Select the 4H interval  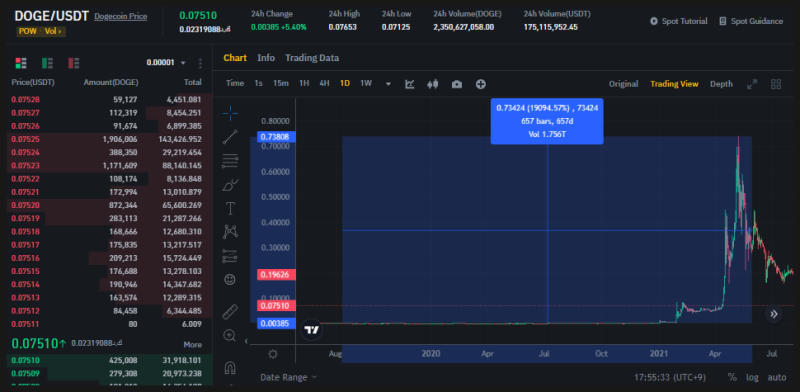(324, 83)
